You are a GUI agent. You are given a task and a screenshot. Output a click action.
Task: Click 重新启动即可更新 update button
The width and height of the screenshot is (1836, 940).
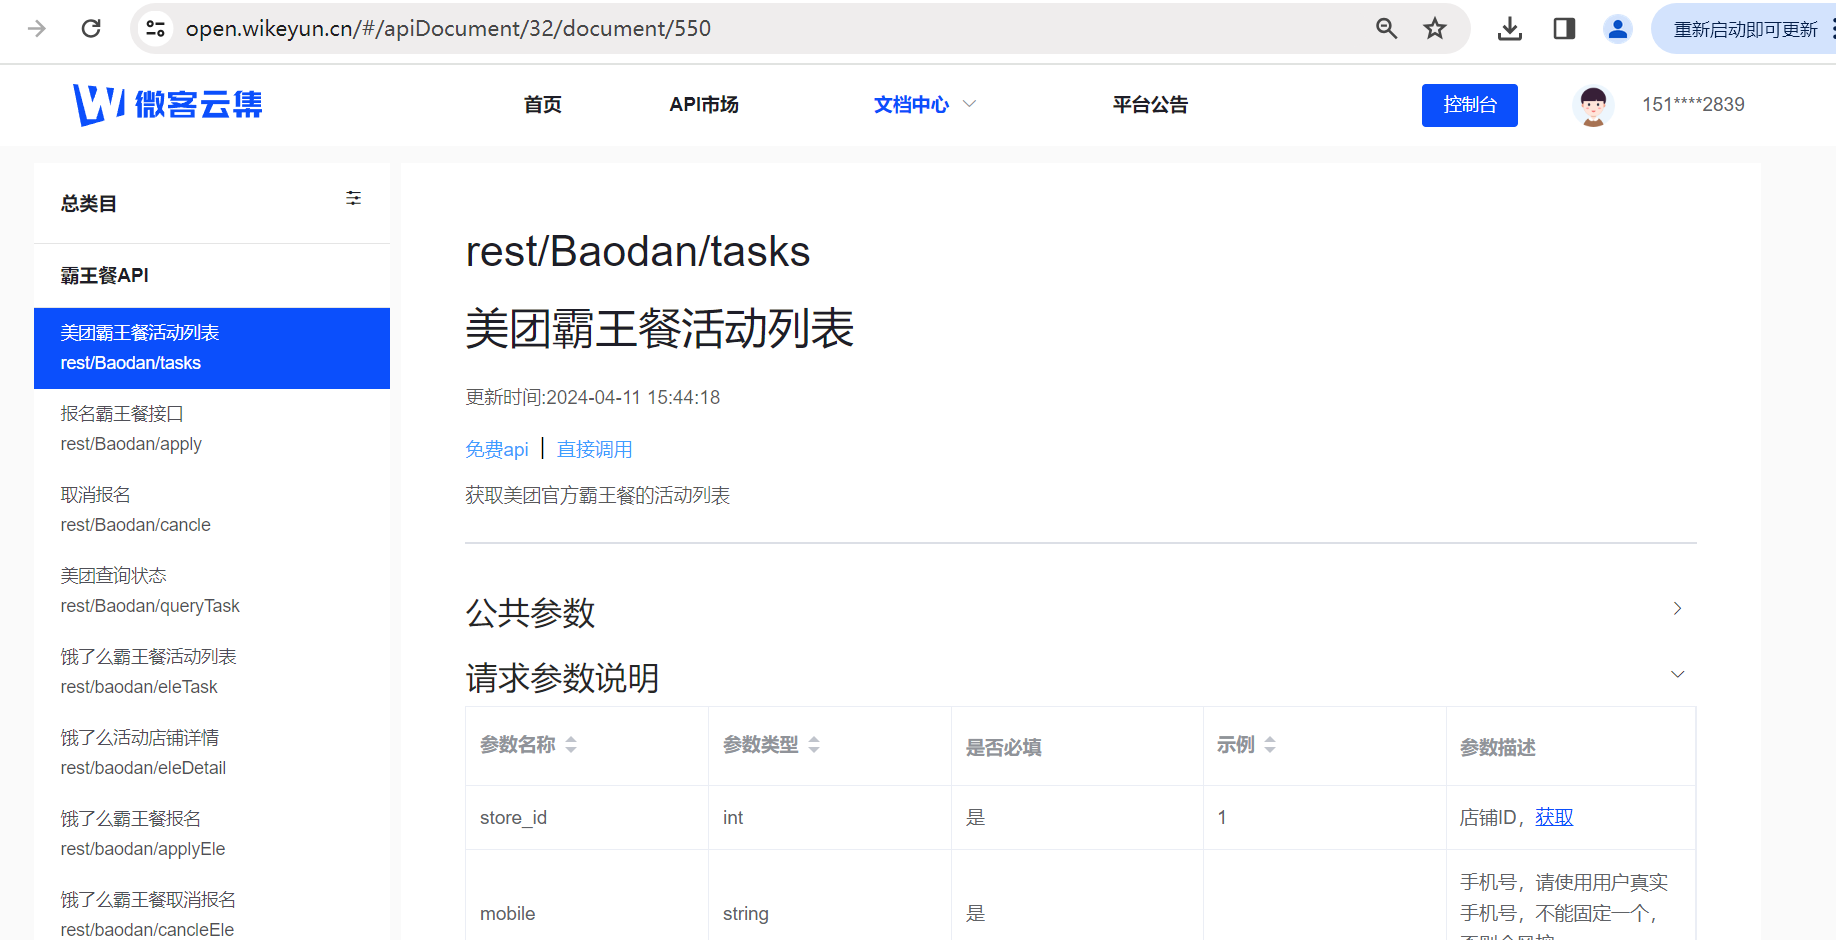[1745, 29]
